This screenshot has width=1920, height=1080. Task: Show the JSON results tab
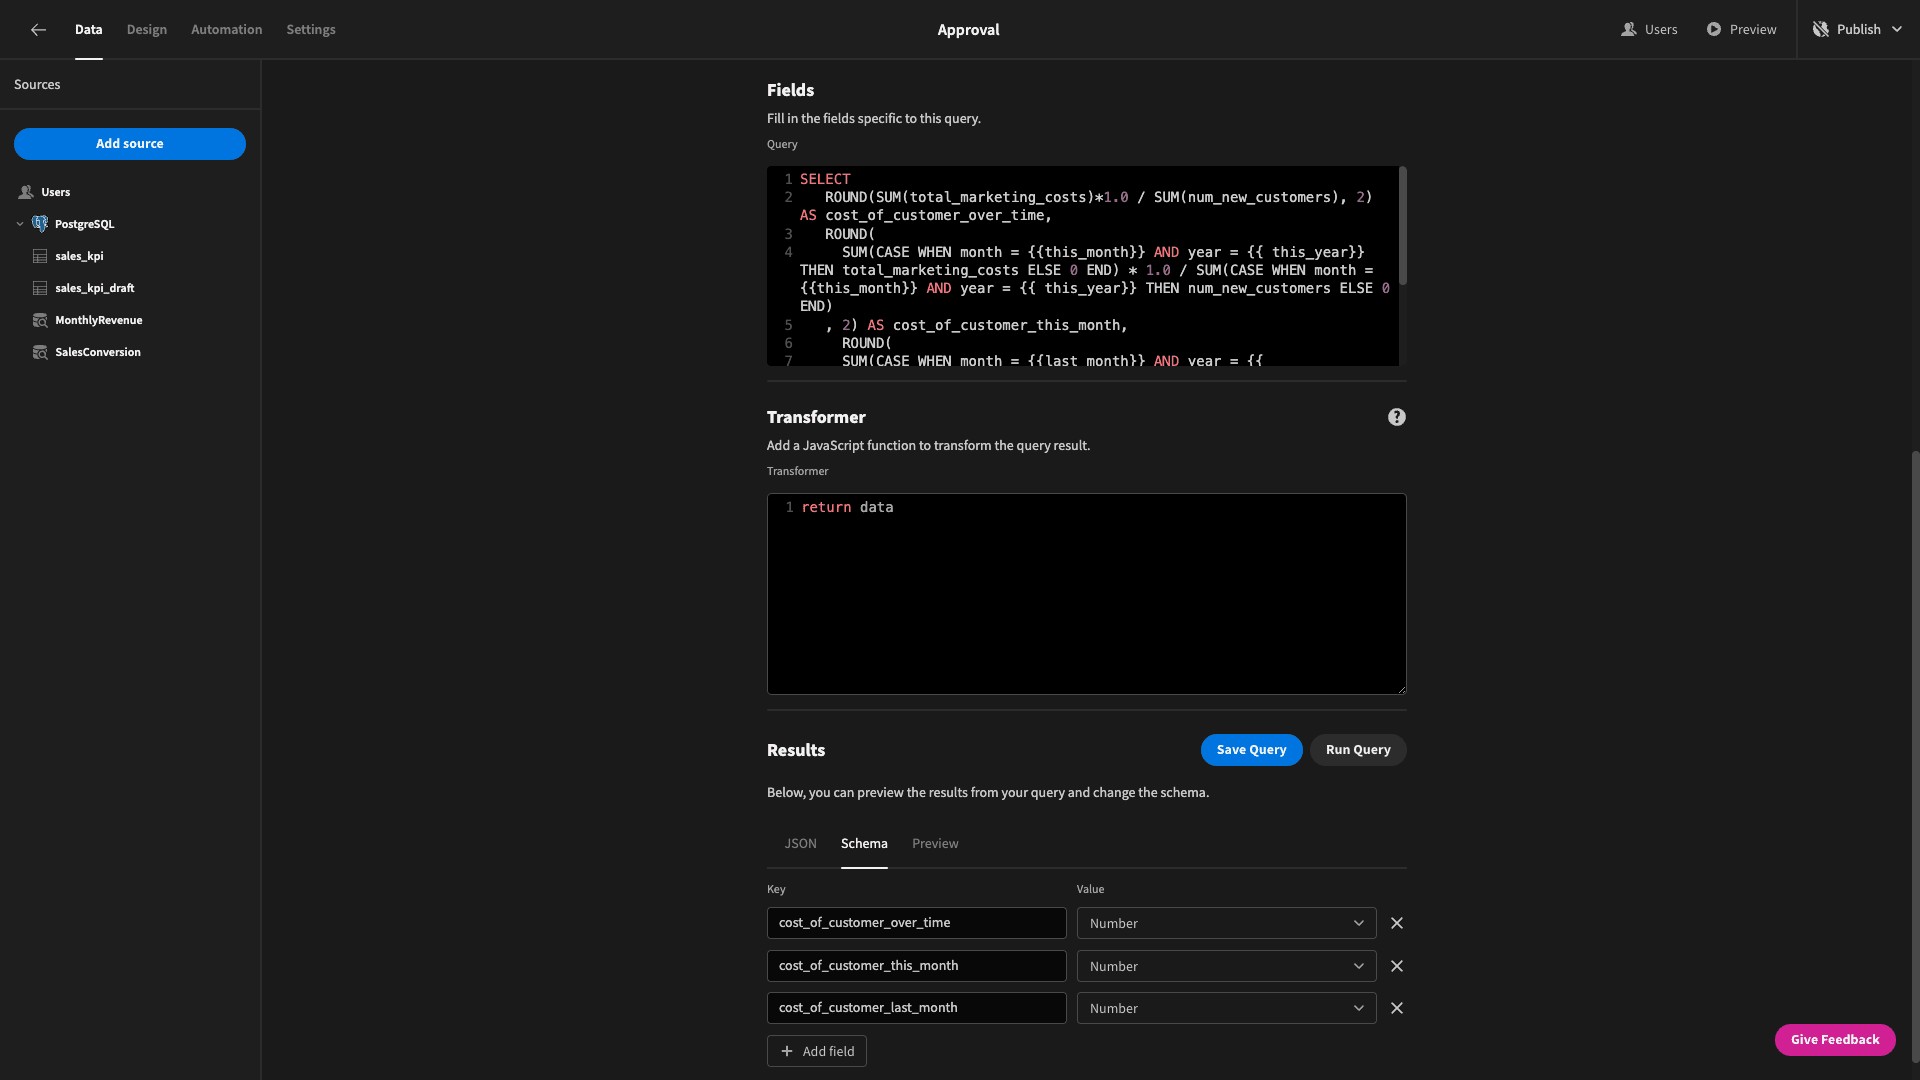800,844
